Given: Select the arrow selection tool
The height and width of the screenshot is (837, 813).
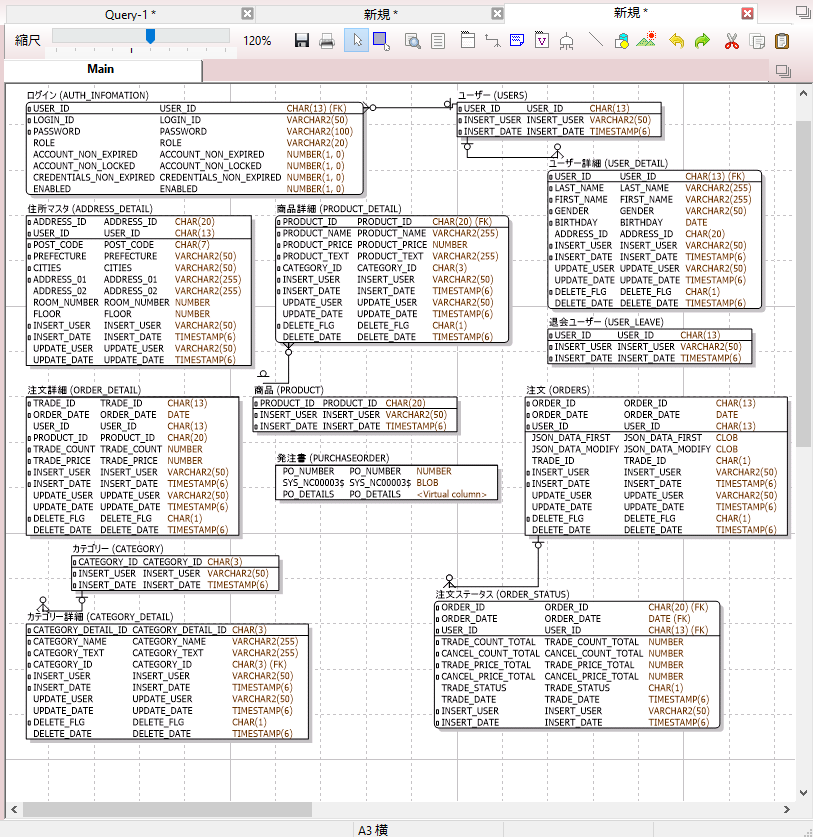Looking at the screenshot, I should tap(357, 40).
